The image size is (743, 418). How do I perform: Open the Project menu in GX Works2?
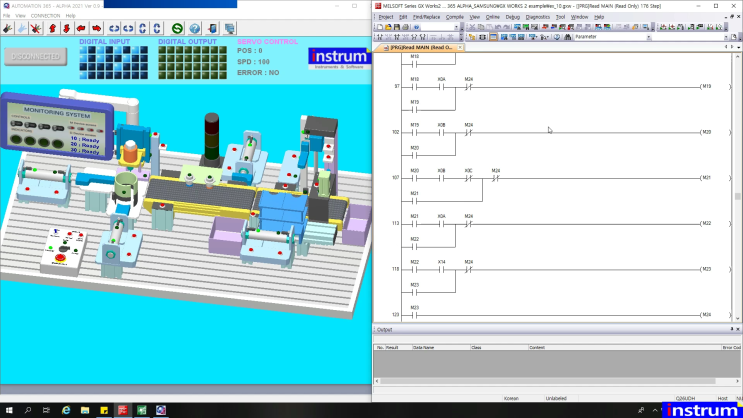click(386, 17)
